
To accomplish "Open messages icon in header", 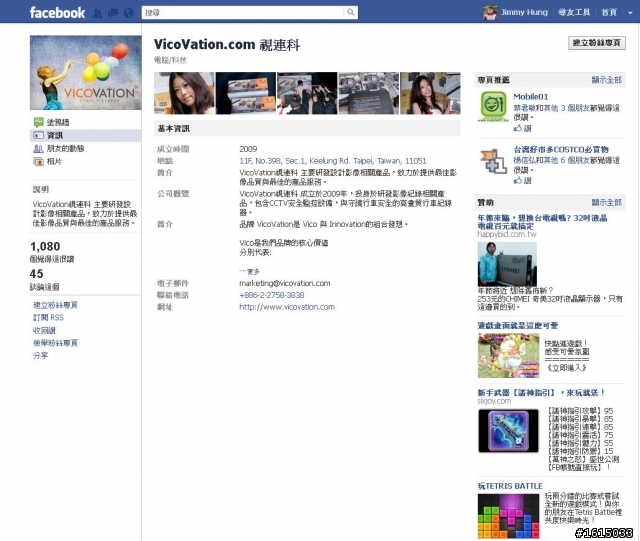I will tap(113, 13).
